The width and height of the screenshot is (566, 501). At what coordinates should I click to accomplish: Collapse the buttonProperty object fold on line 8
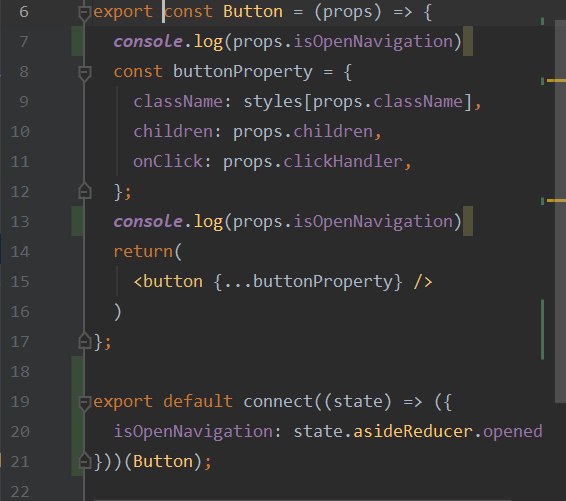(x=84, y=73)
